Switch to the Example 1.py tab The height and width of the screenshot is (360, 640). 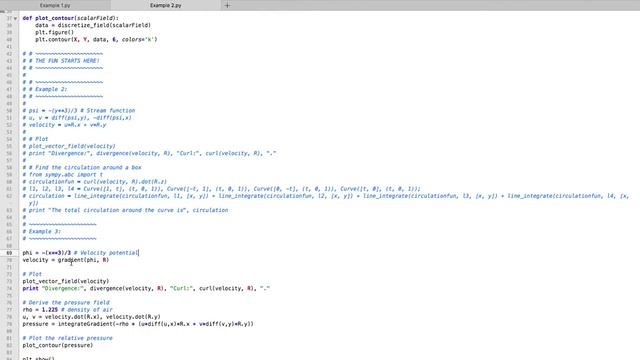click(55, 5)
